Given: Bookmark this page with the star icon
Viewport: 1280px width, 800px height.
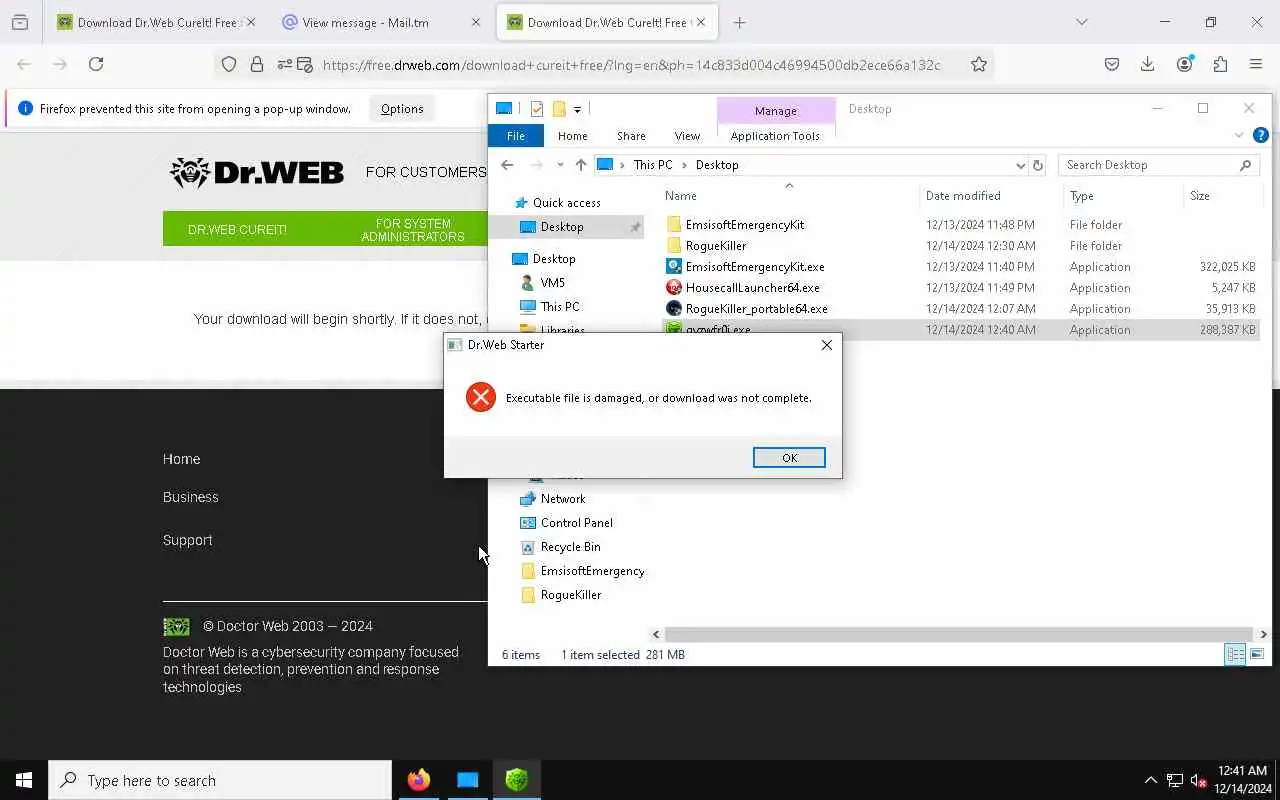Looking at the screenshot, I should click(979, 64).
